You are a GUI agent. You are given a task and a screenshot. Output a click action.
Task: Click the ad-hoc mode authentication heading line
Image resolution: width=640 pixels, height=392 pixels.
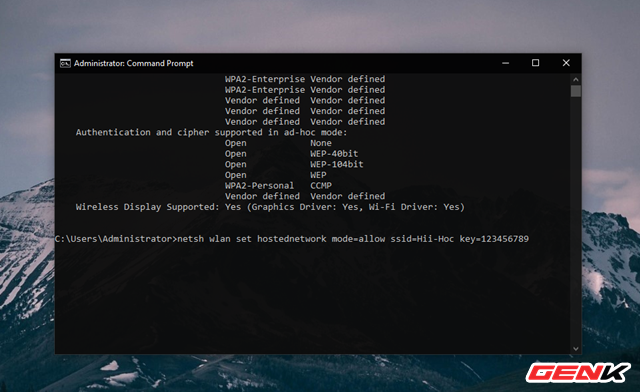211,132
